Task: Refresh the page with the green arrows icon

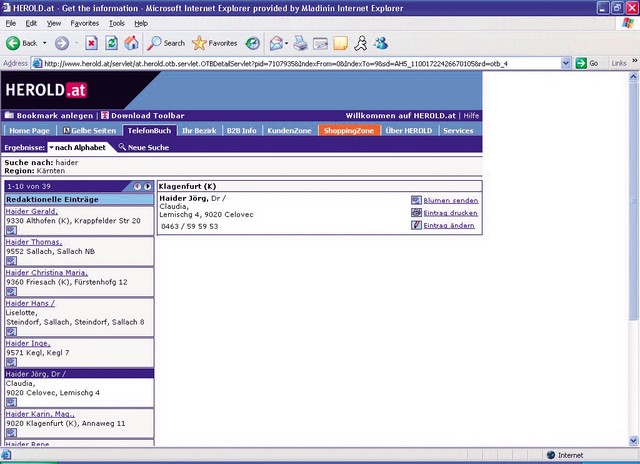Action: pos(111,43)
